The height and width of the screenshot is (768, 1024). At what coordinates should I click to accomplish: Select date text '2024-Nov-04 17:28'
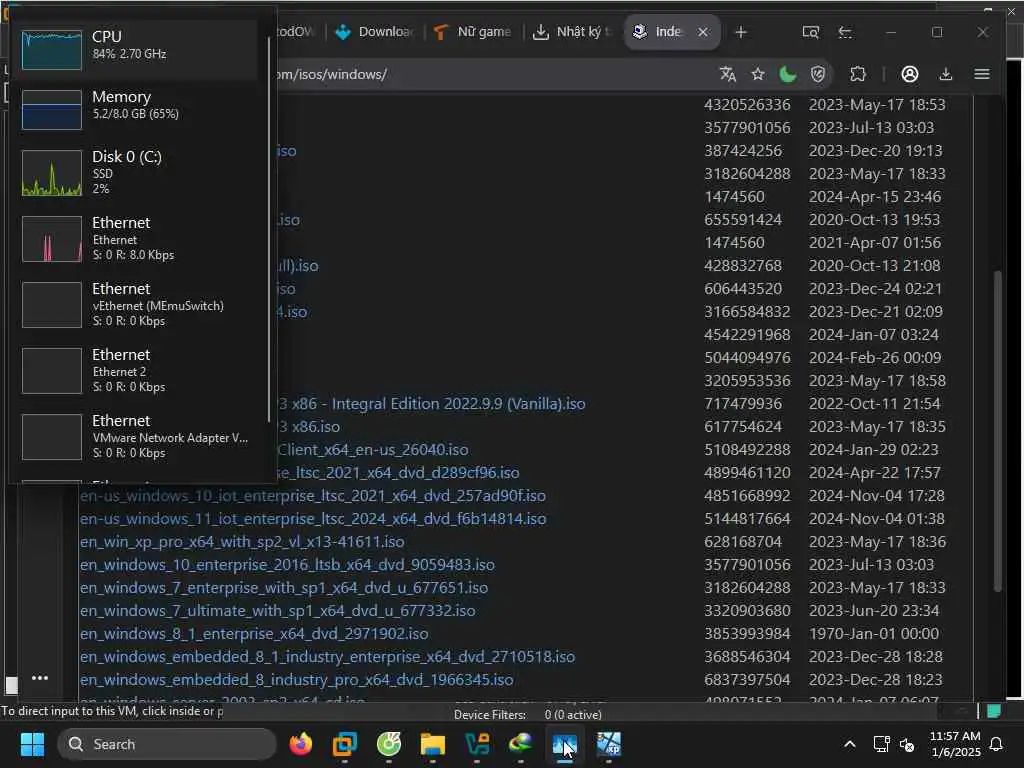tap(876, 496)
